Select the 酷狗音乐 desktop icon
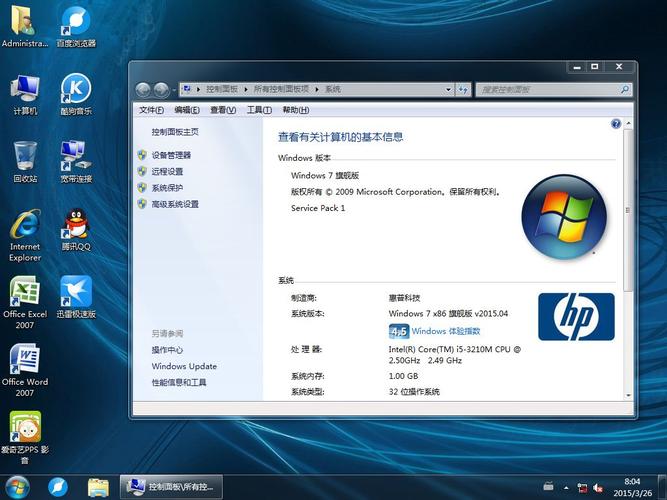The width and height of the screenshot is (667, 500). coord(76,91)
